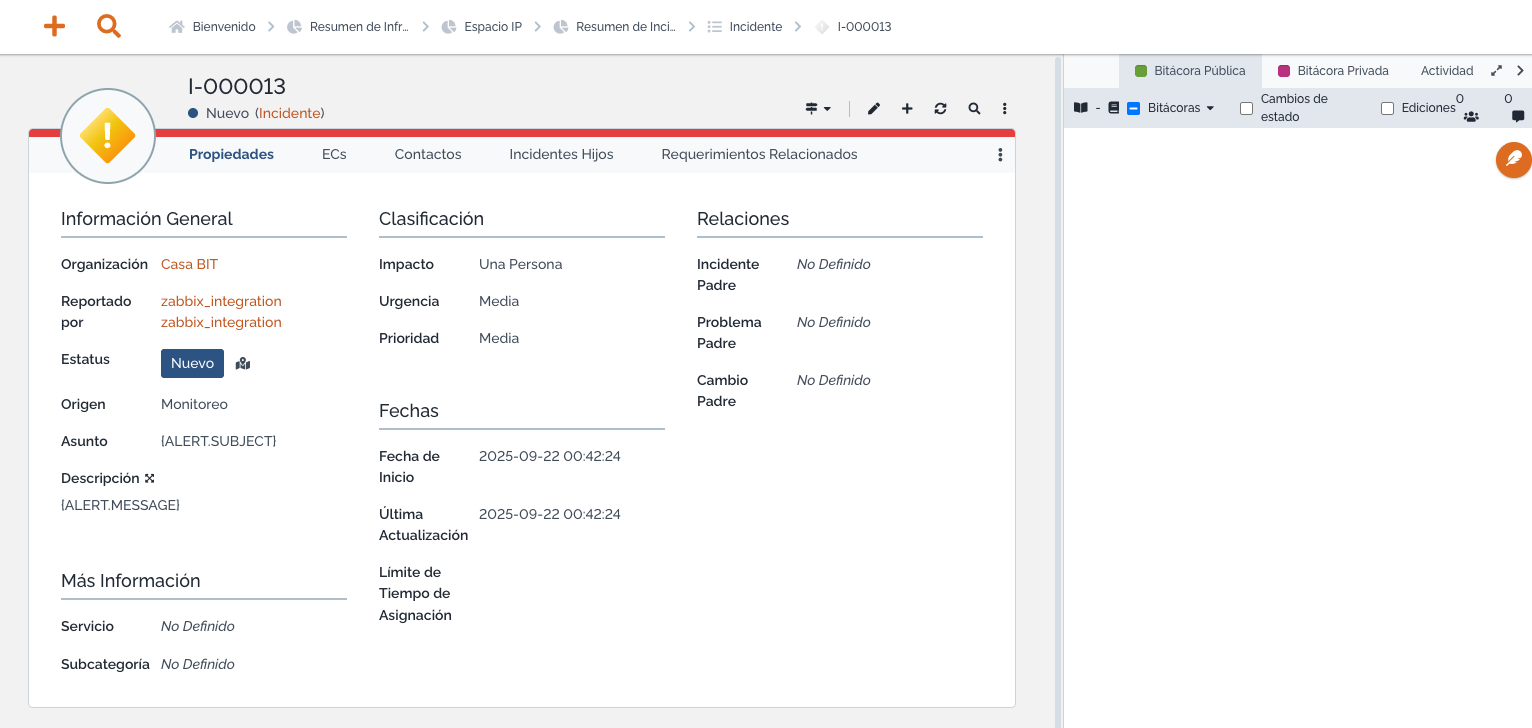
Task: Open the Bitácoras dropdown arrow
Action: (1210, 108)
